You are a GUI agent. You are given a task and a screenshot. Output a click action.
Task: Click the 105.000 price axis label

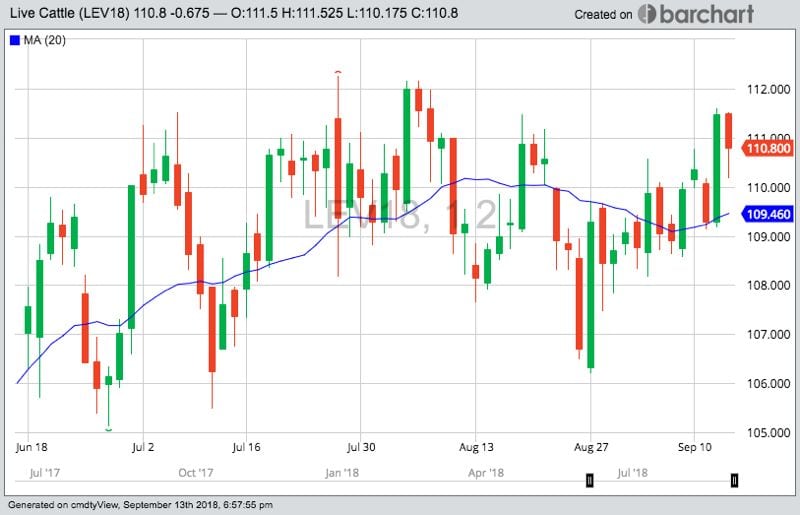click(768, 432)
